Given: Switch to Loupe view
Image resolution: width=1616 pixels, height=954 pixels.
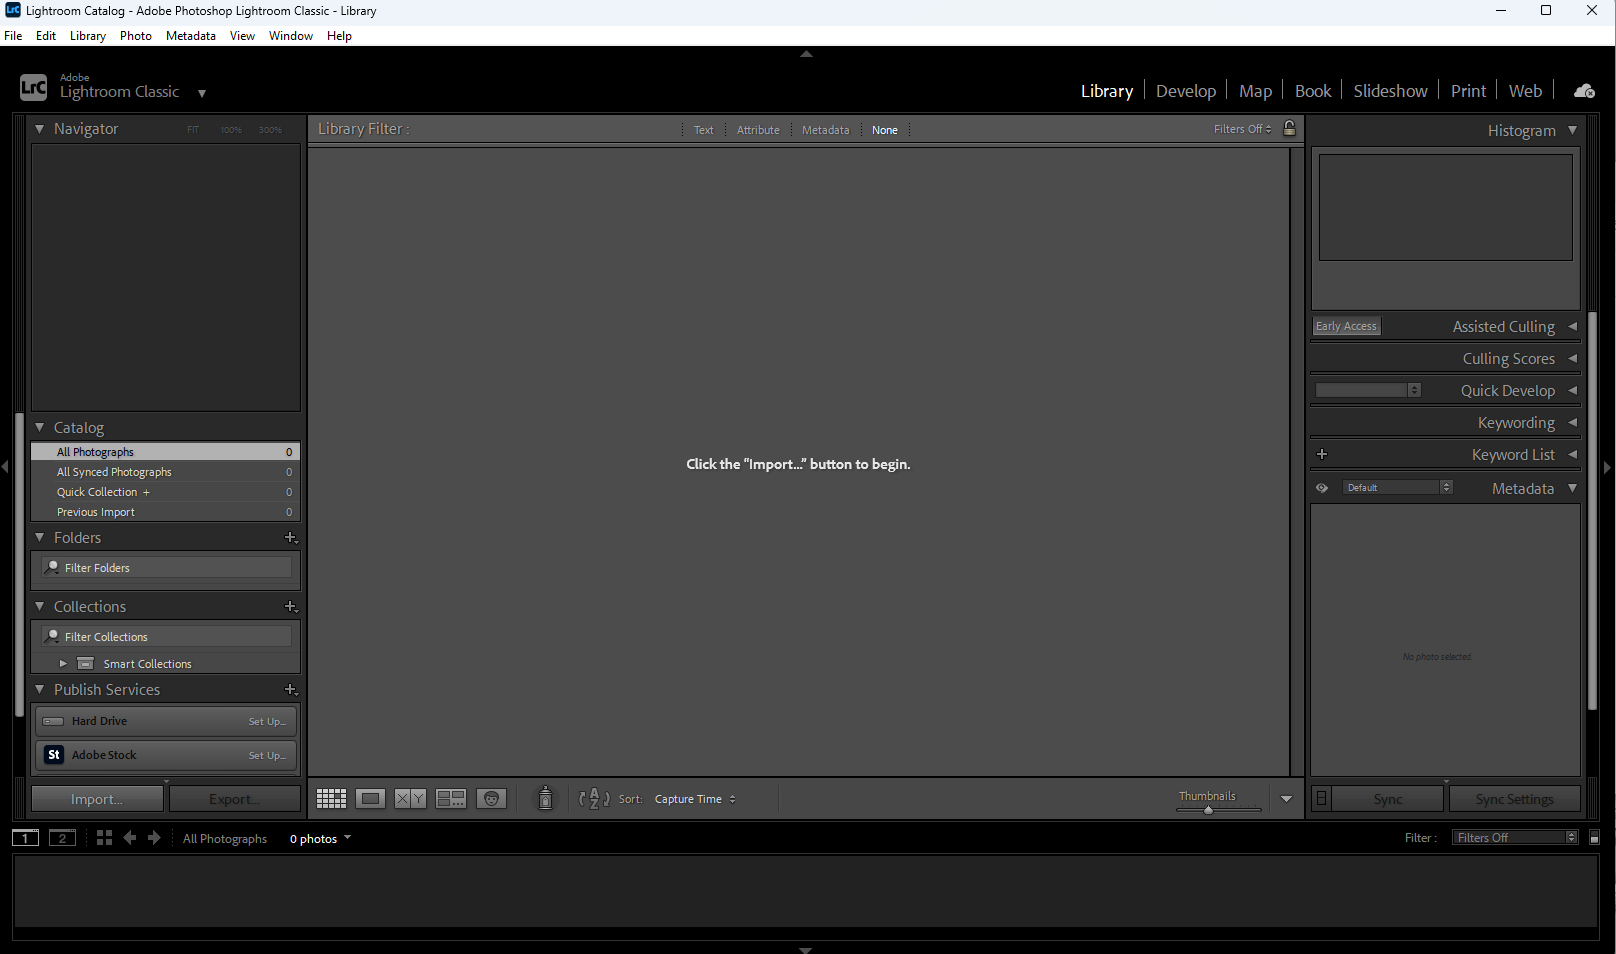Looking at the screenshot, I should pyautogui.click(x=370, y=798).
